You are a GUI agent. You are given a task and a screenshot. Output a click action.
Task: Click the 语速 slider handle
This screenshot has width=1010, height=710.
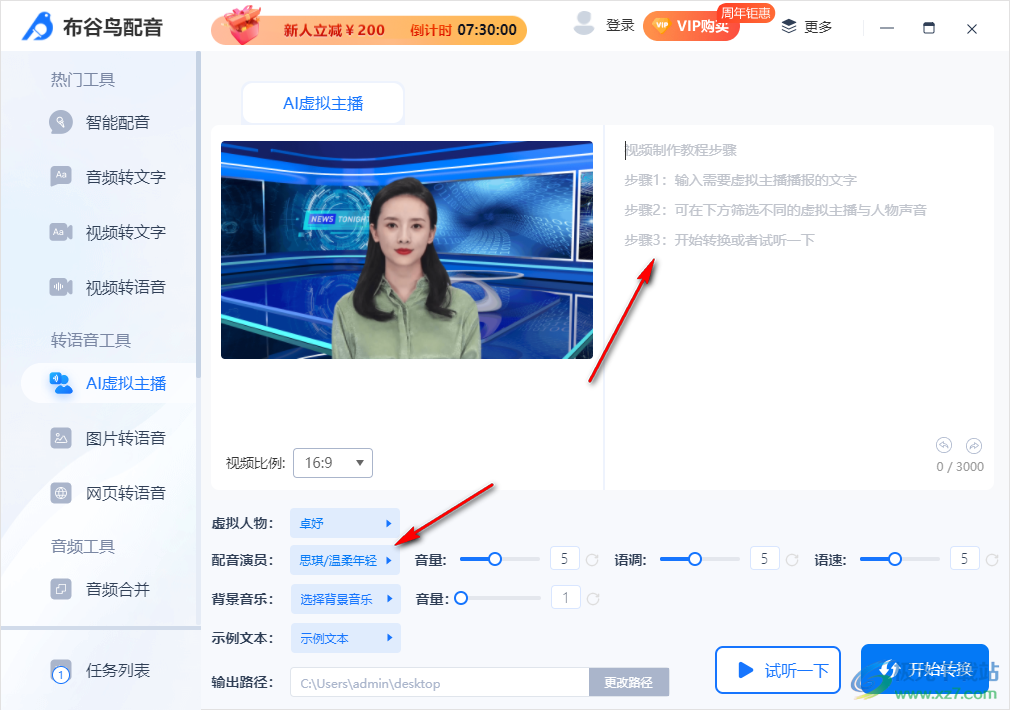[895, 559]
